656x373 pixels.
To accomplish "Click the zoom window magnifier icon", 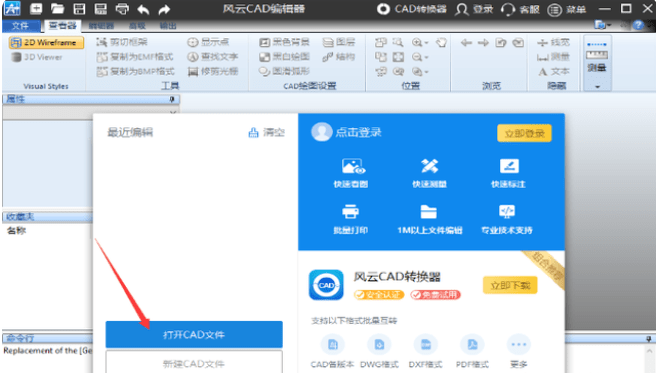I will tap(398, 42).
